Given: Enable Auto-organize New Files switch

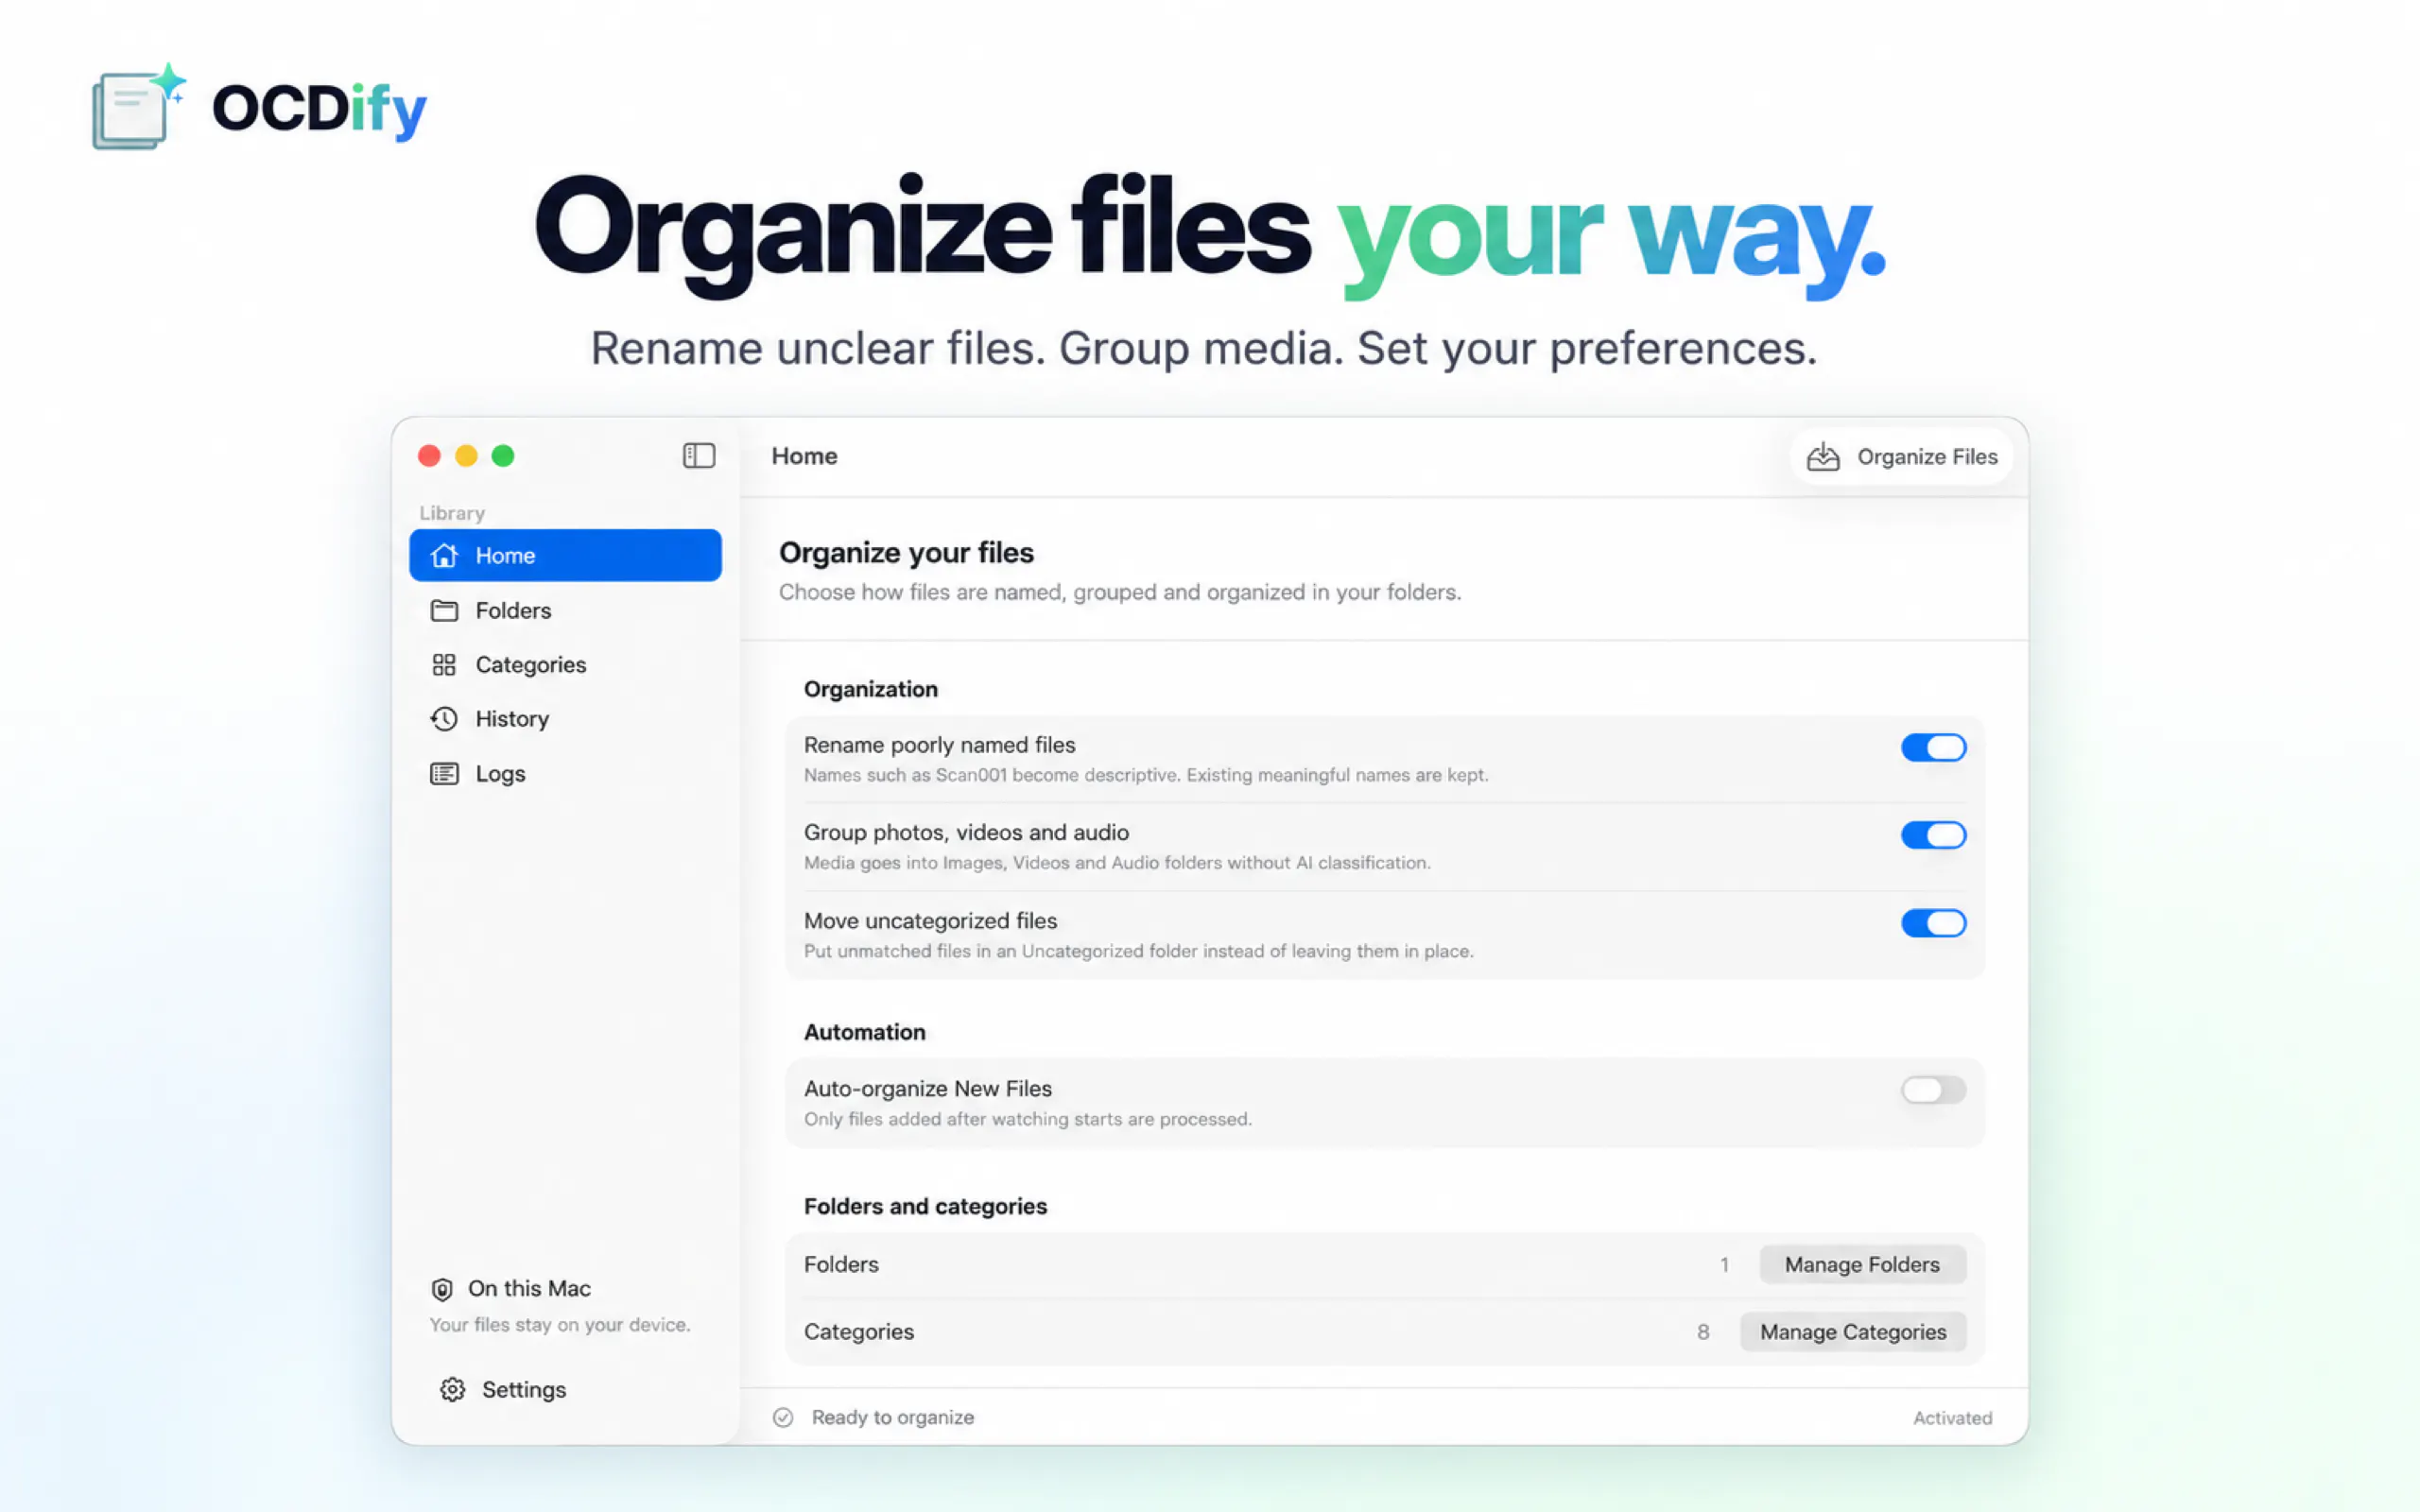Looking at the screenshot, I should click(x=1933, y=1090).
